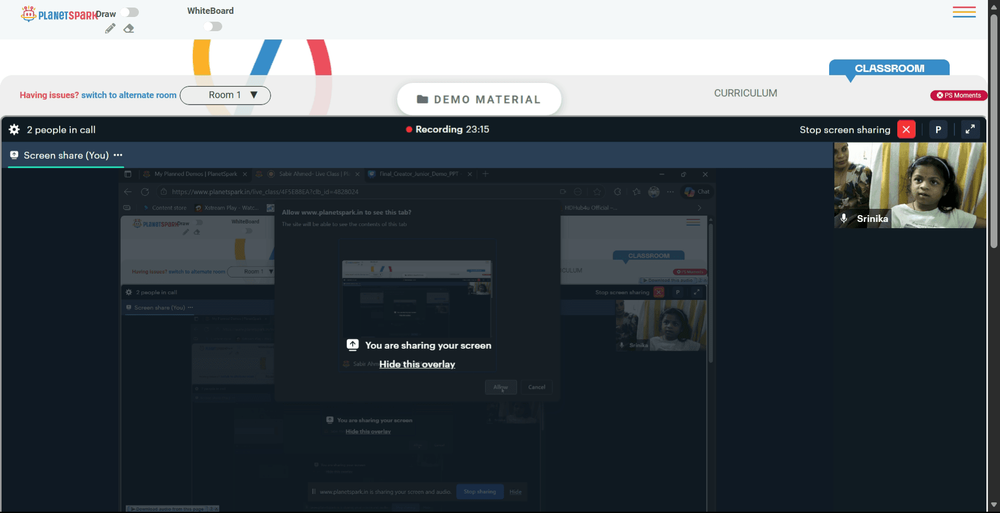Screen dimensions: 1000x513
Task: Click Srinika's video thumbnail
Action: (x=909, y=185)
